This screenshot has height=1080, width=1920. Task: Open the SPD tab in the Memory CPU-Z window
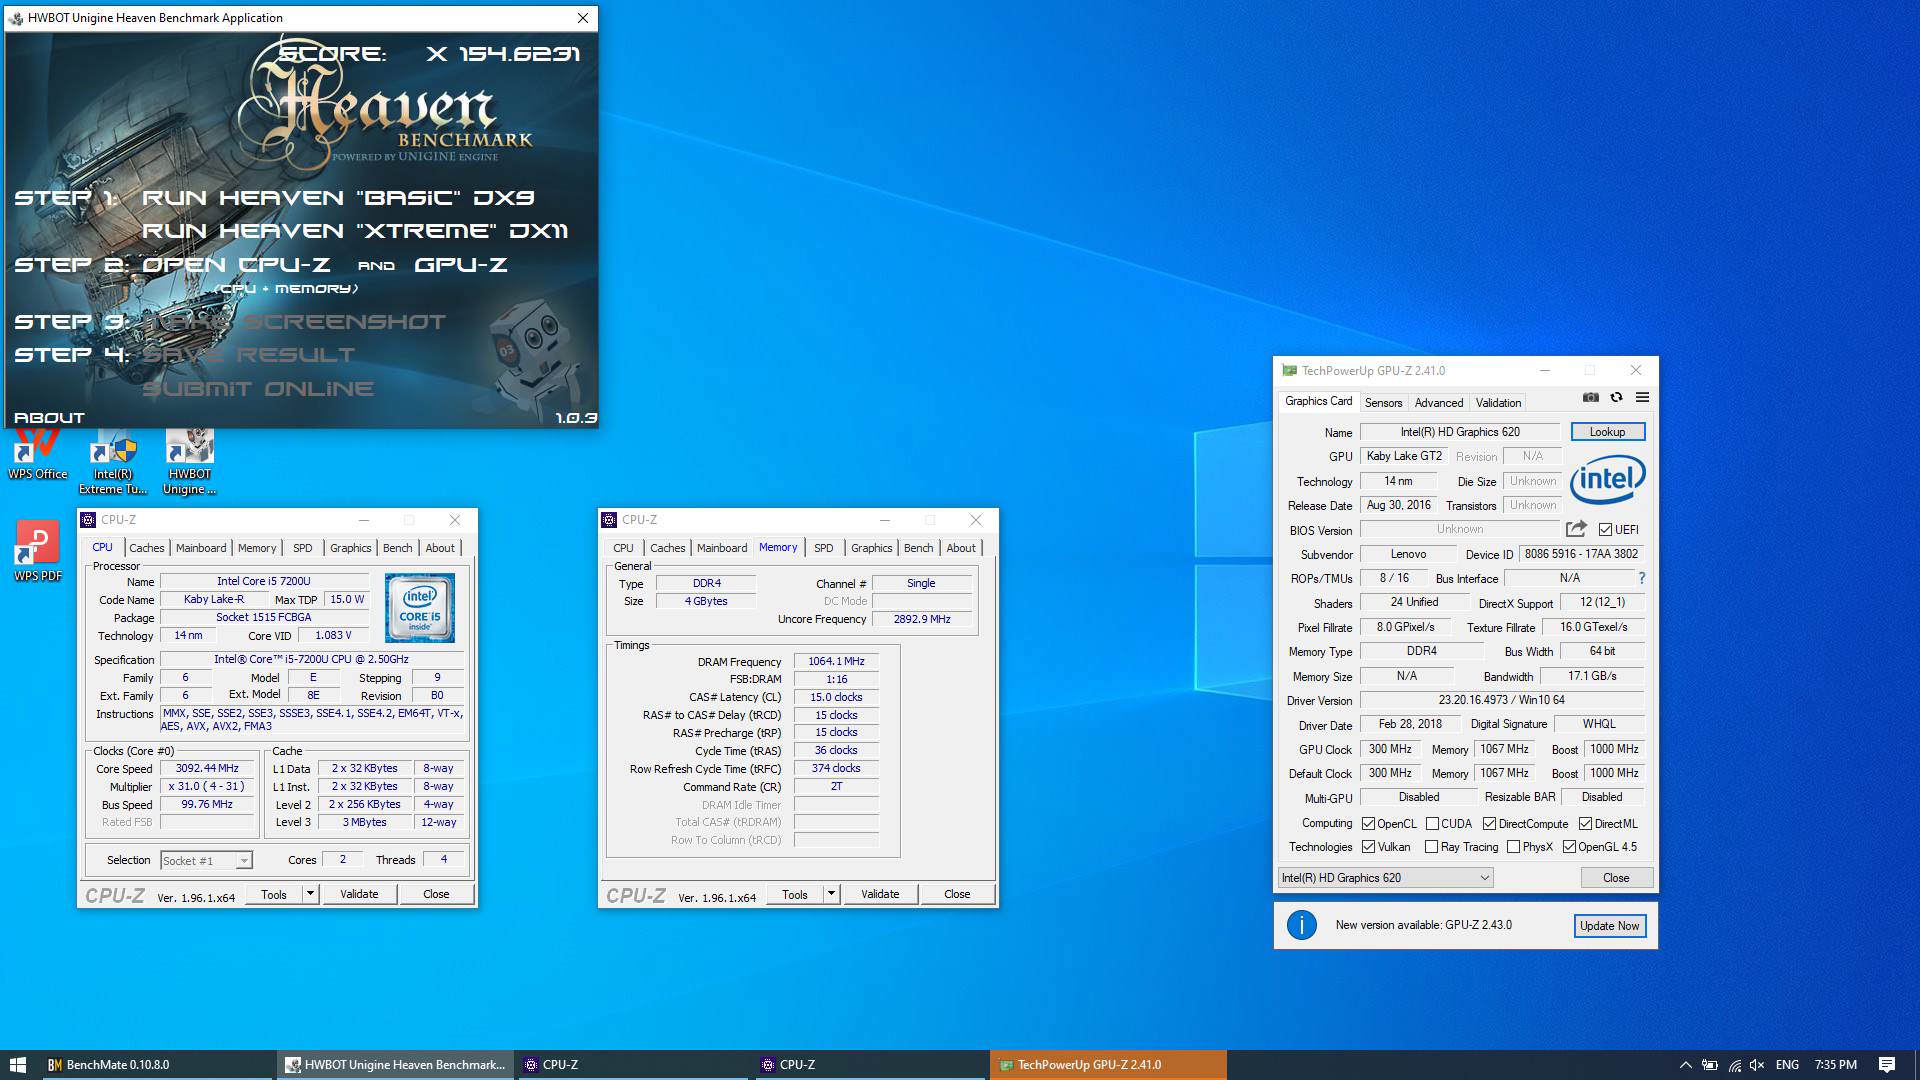click(823, 548)
